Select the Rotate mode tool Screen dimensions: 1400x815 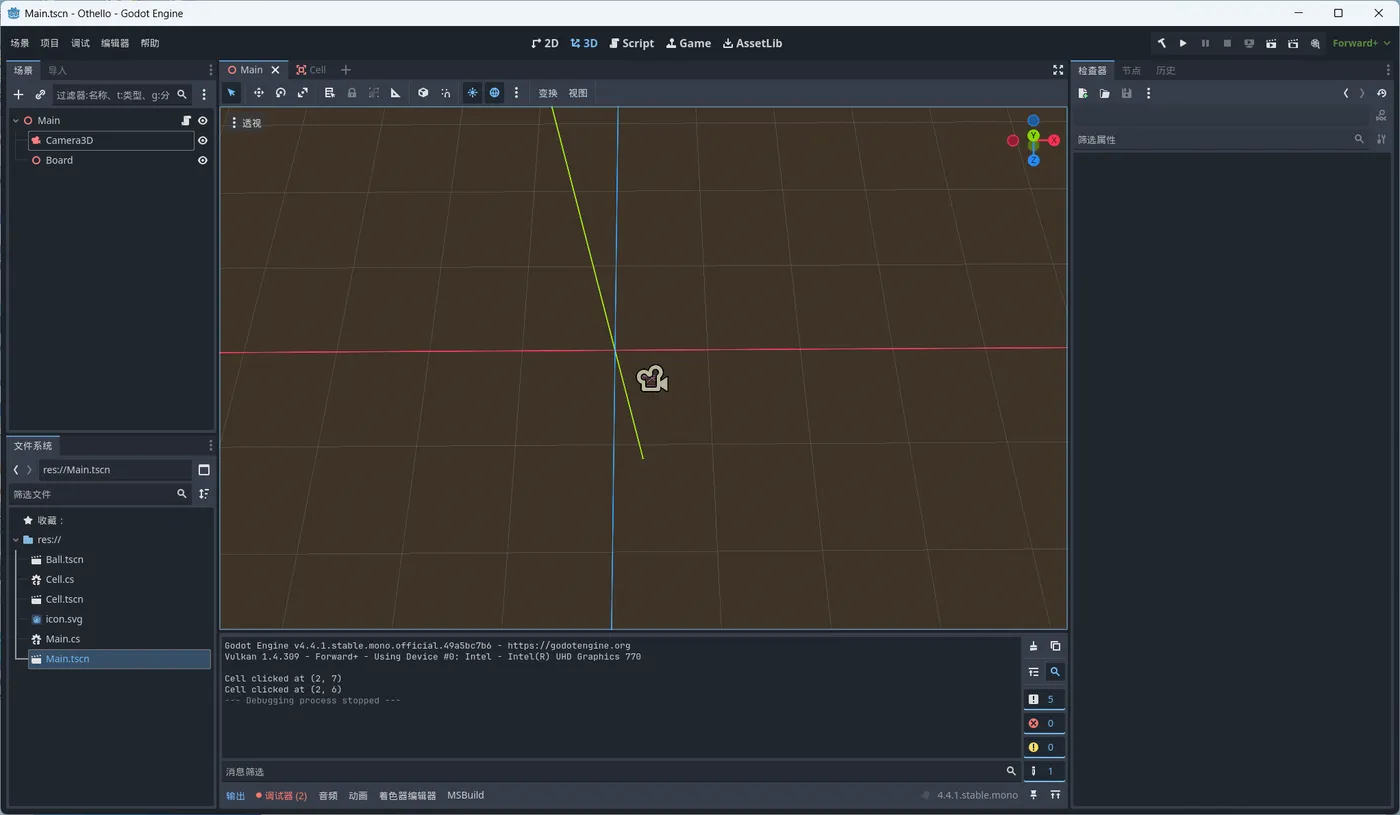[281, 93]
